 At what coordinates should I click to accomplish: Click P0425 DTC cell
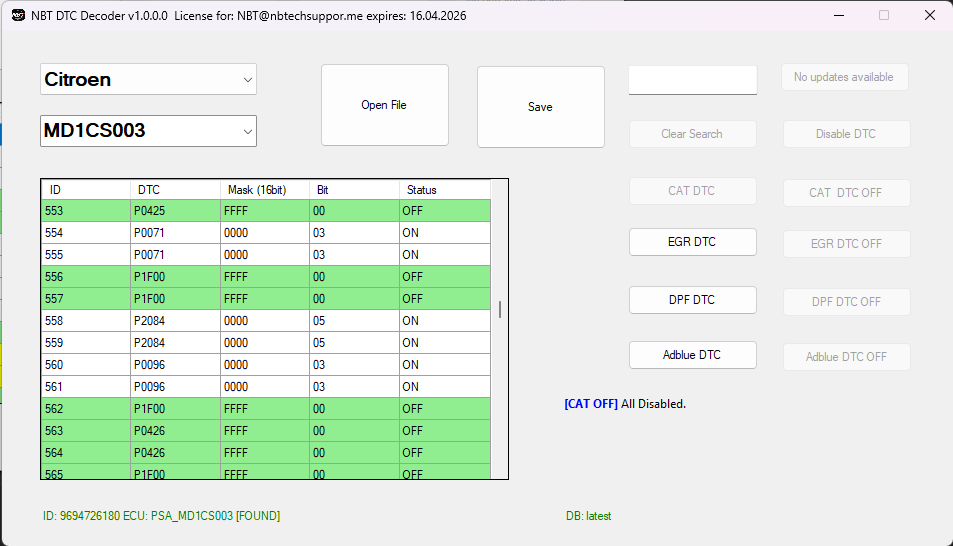(x=175, y=211)
